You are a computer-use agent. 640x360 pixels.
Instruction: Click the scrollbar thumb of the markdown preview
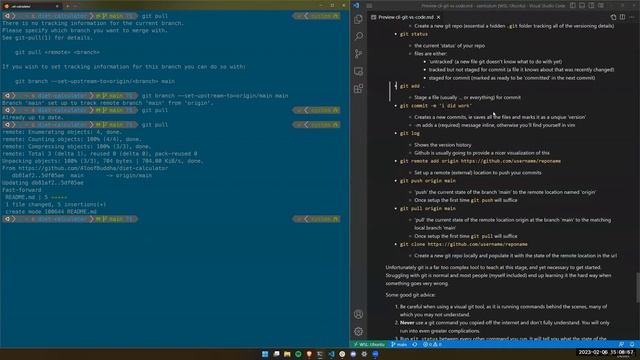(638, 288)
